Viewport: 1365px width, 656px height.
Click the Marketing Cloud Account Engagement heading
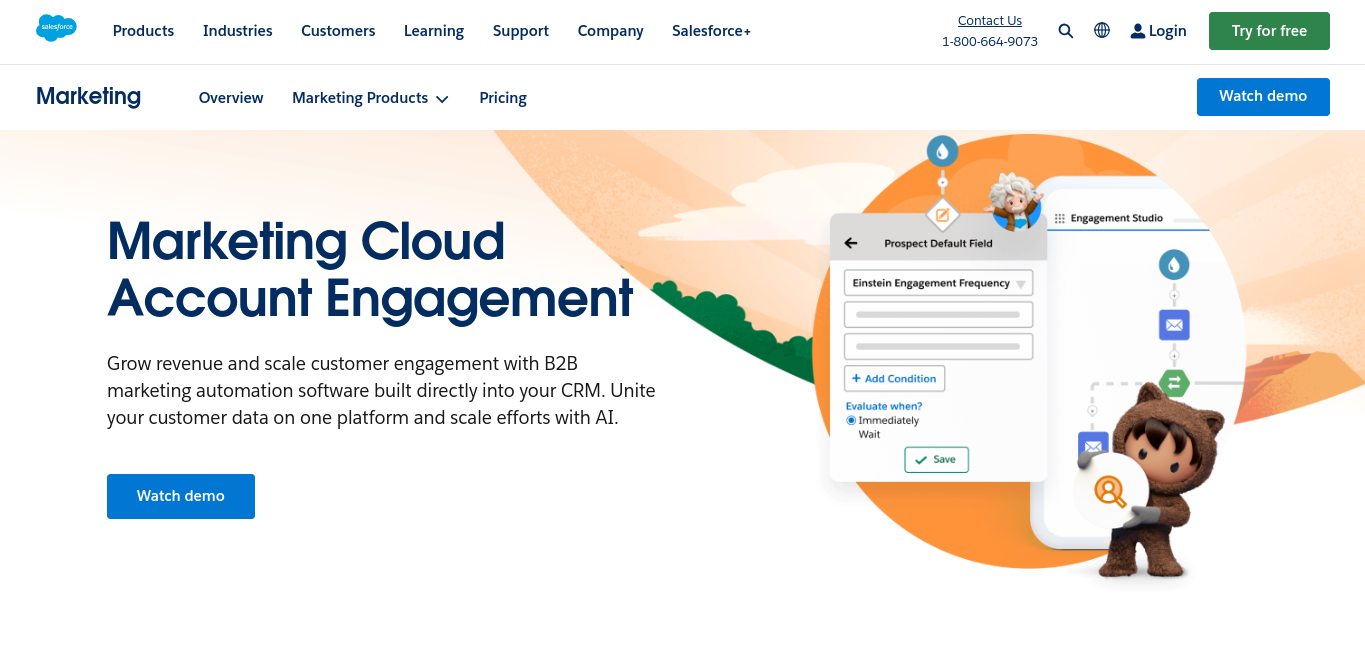click(370, 270)
